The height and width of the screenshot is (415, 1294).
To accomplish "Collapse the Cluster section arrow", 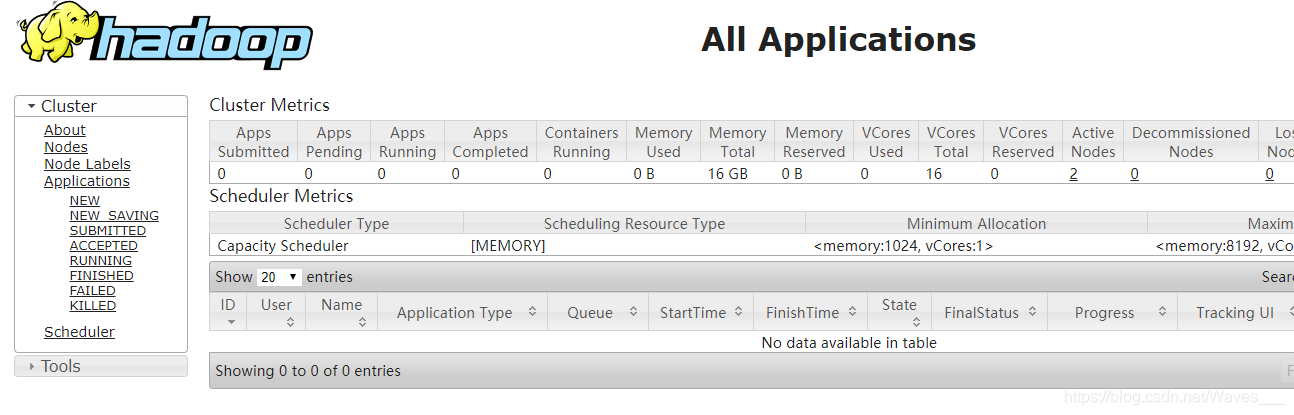I will [32, 106].
